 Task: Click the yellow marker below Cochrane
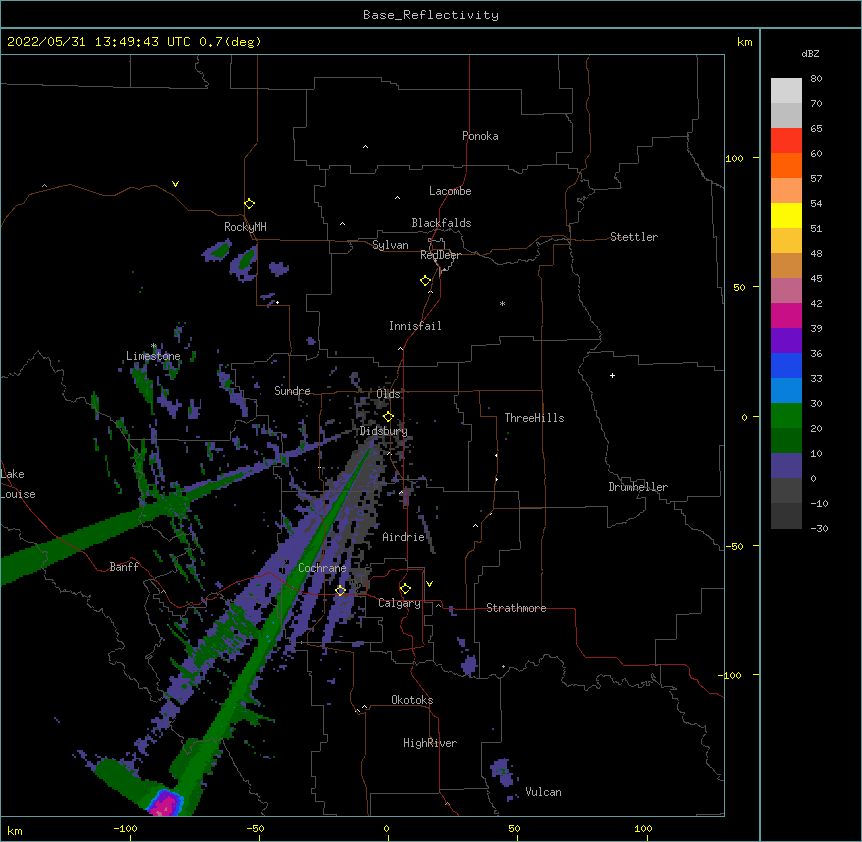click(x=340, y=590)
